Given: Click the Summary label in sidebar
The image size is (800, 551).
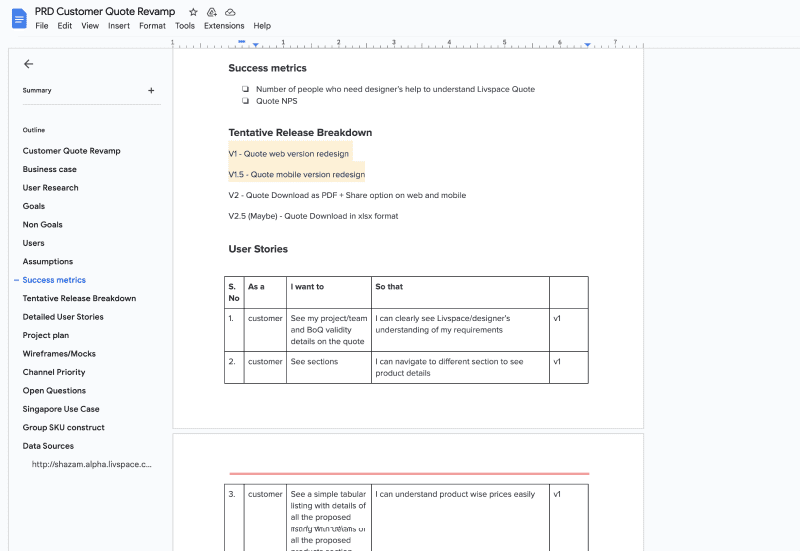Looking at the screenshot, I should (x=37, y=90).
